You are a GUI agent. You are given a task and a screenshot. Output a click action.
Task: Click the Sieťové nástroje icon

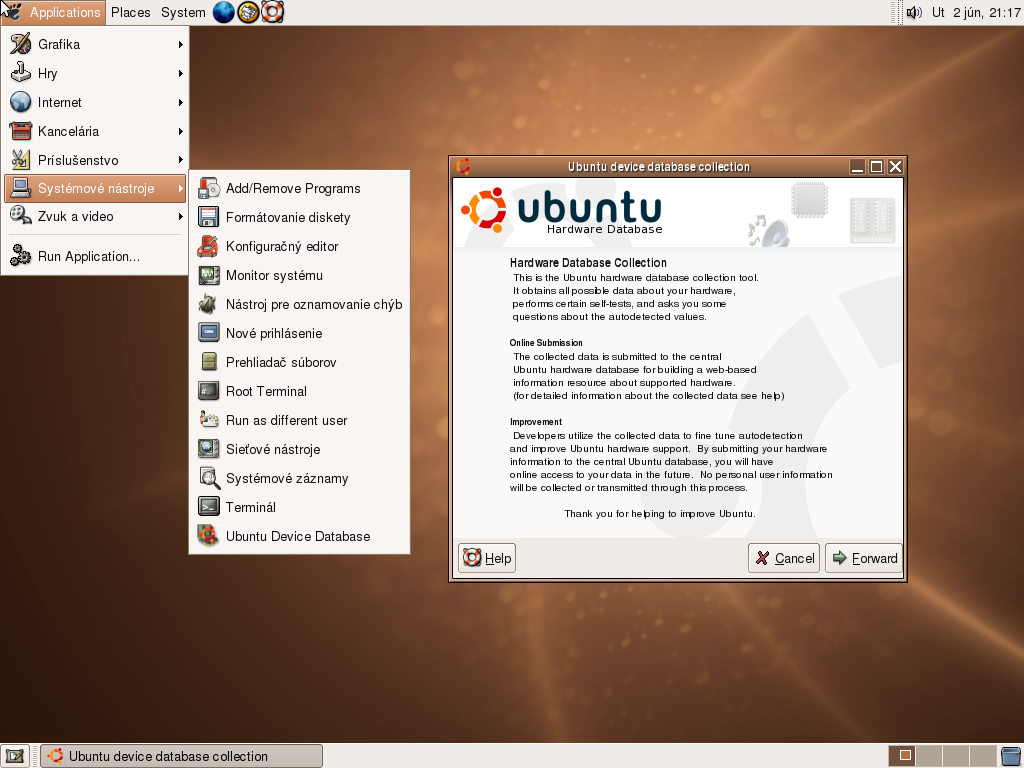pyautogui.click(x=209, y=449)
